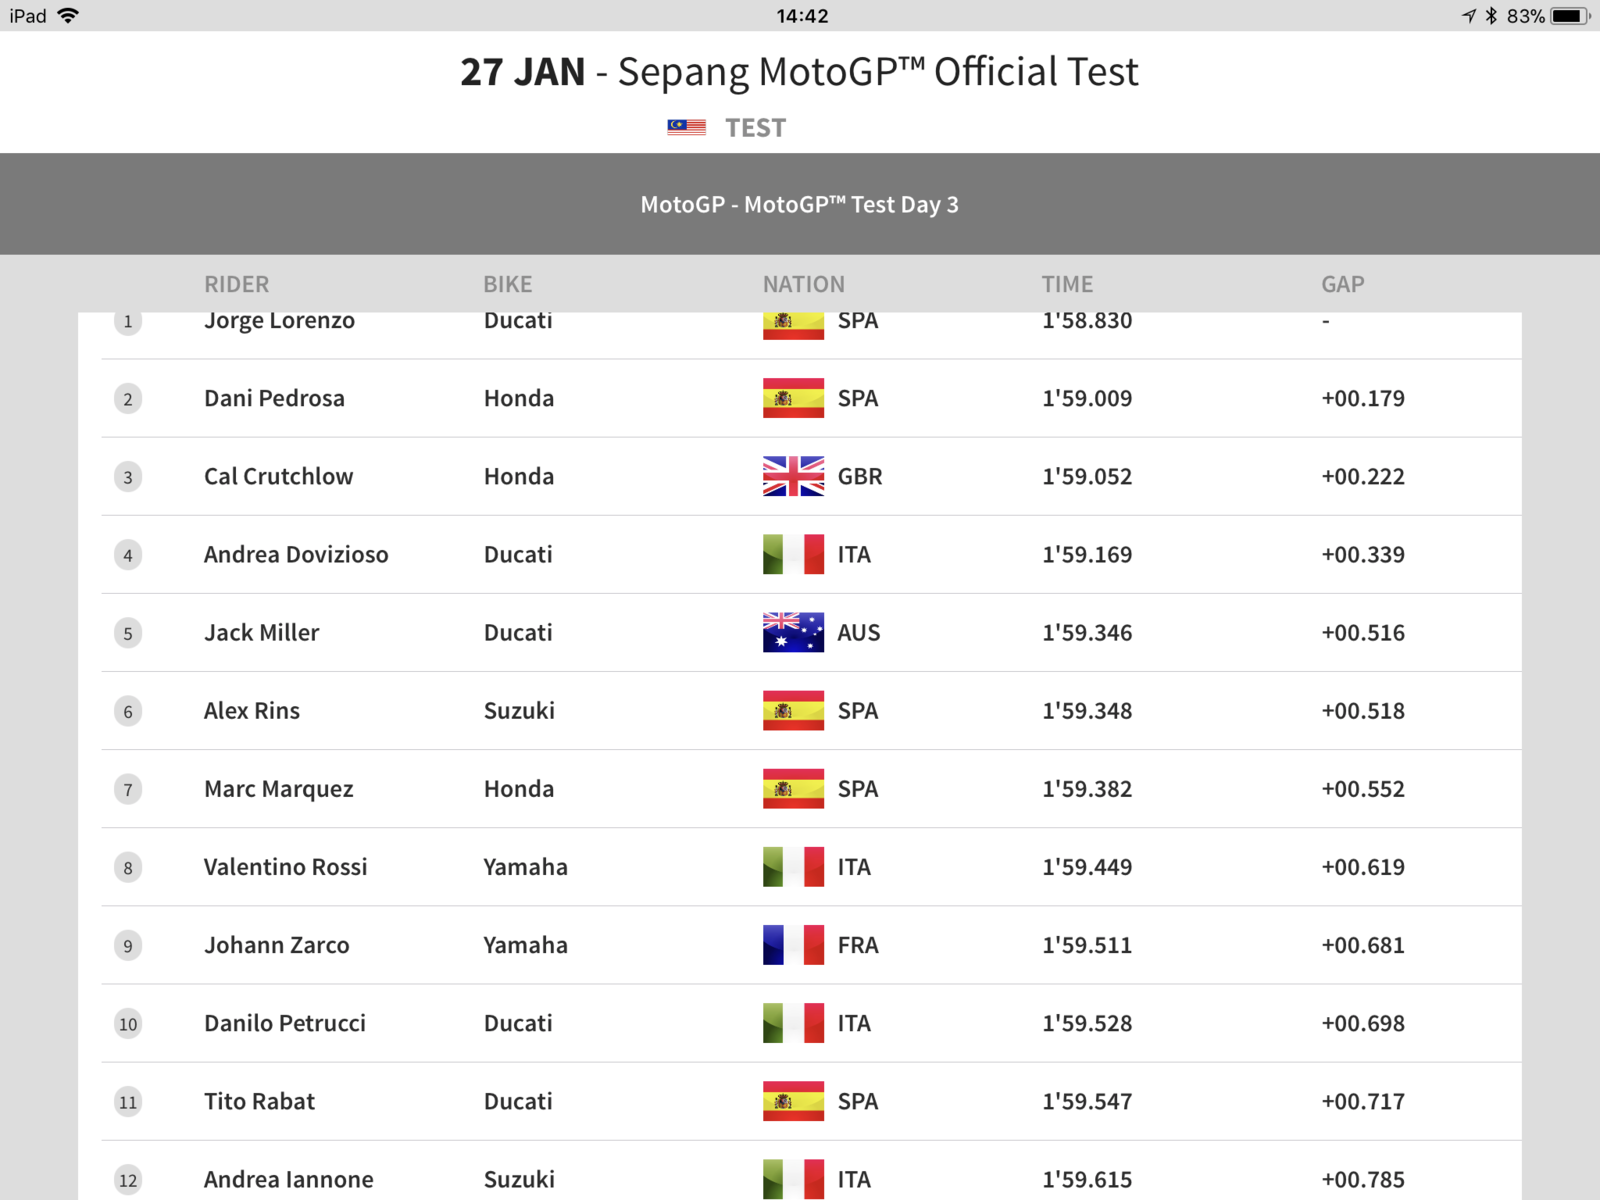Viewport: 1600px width, 1200px height.
Task: Tap the French flag for Johann Zarco
Action: 793,945
